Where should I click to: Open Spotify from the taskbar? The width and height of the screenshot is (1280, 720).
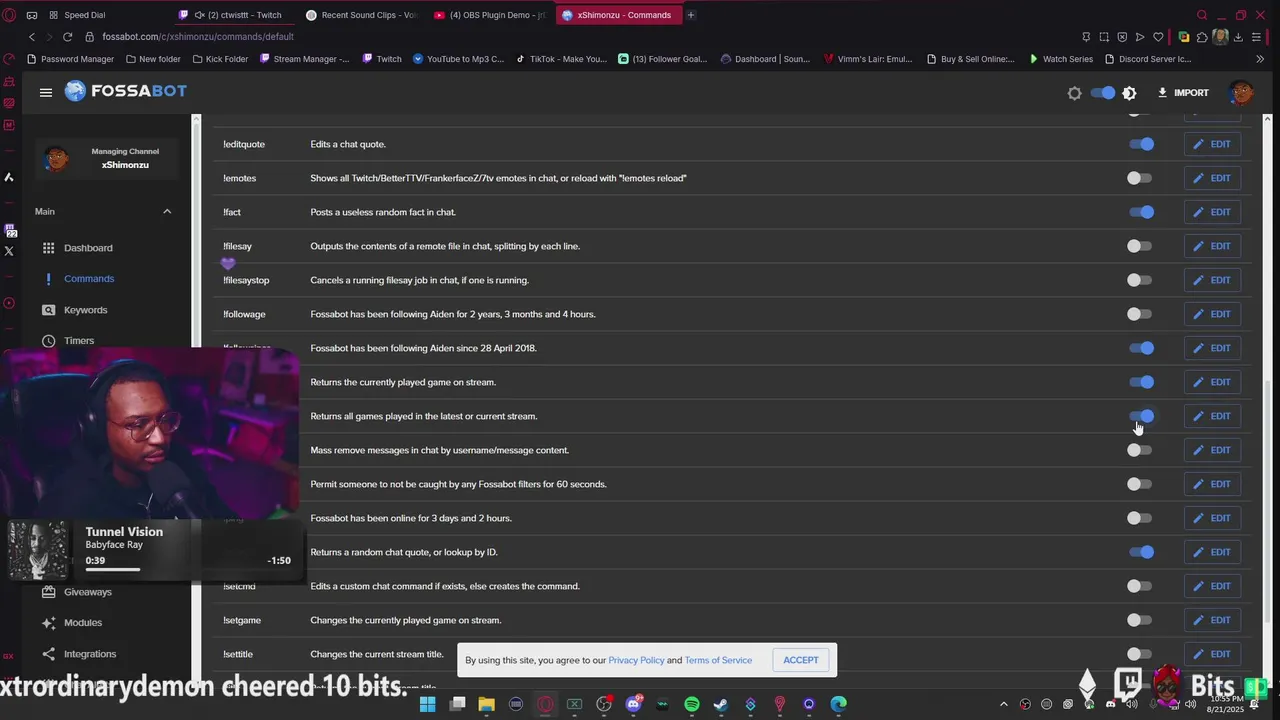(x=692, y=704)
